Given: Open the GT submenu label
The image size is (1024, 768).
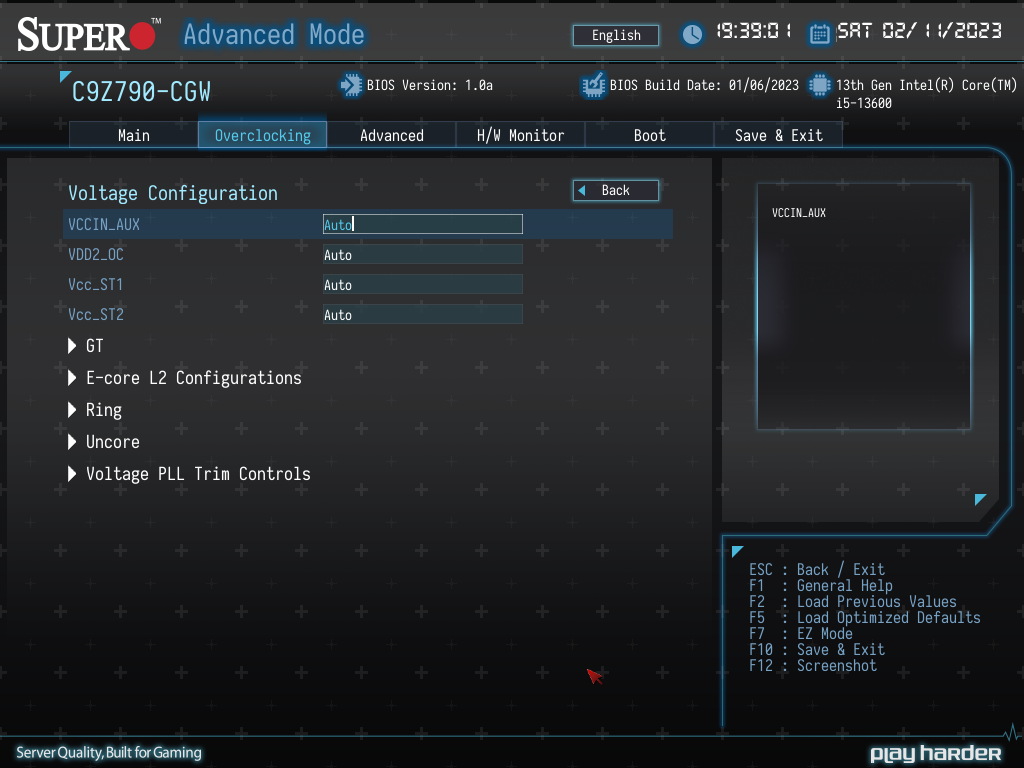Looking at the screenshot, I should (95, 345).
